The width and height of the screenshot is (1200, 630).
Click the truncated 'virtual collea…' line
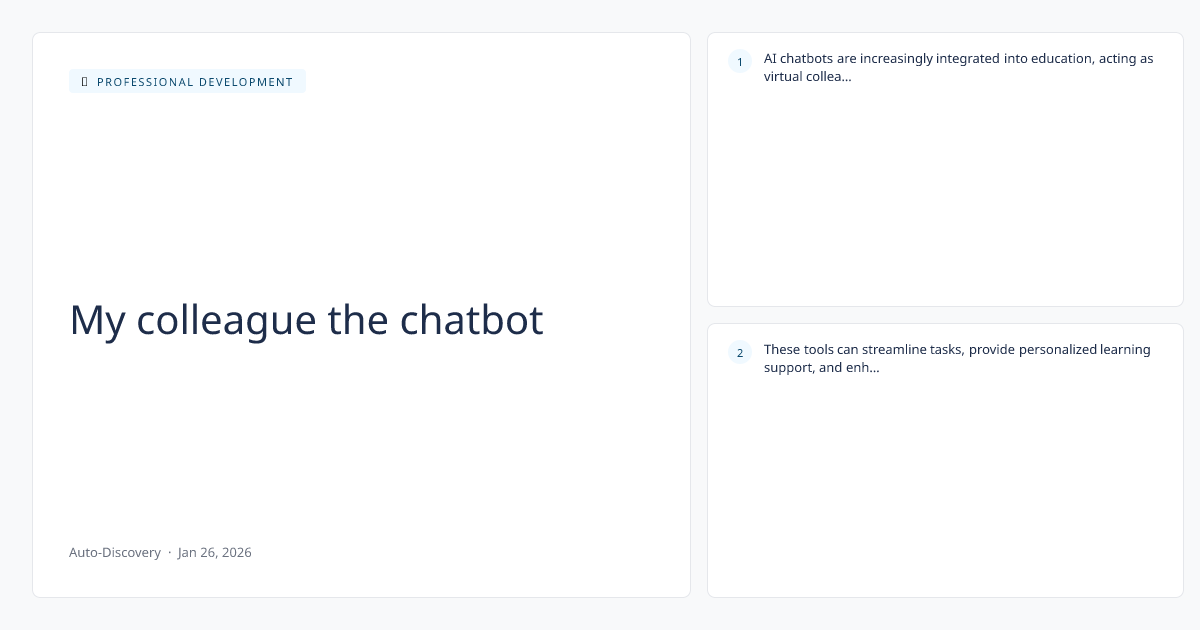pos(807,77)
